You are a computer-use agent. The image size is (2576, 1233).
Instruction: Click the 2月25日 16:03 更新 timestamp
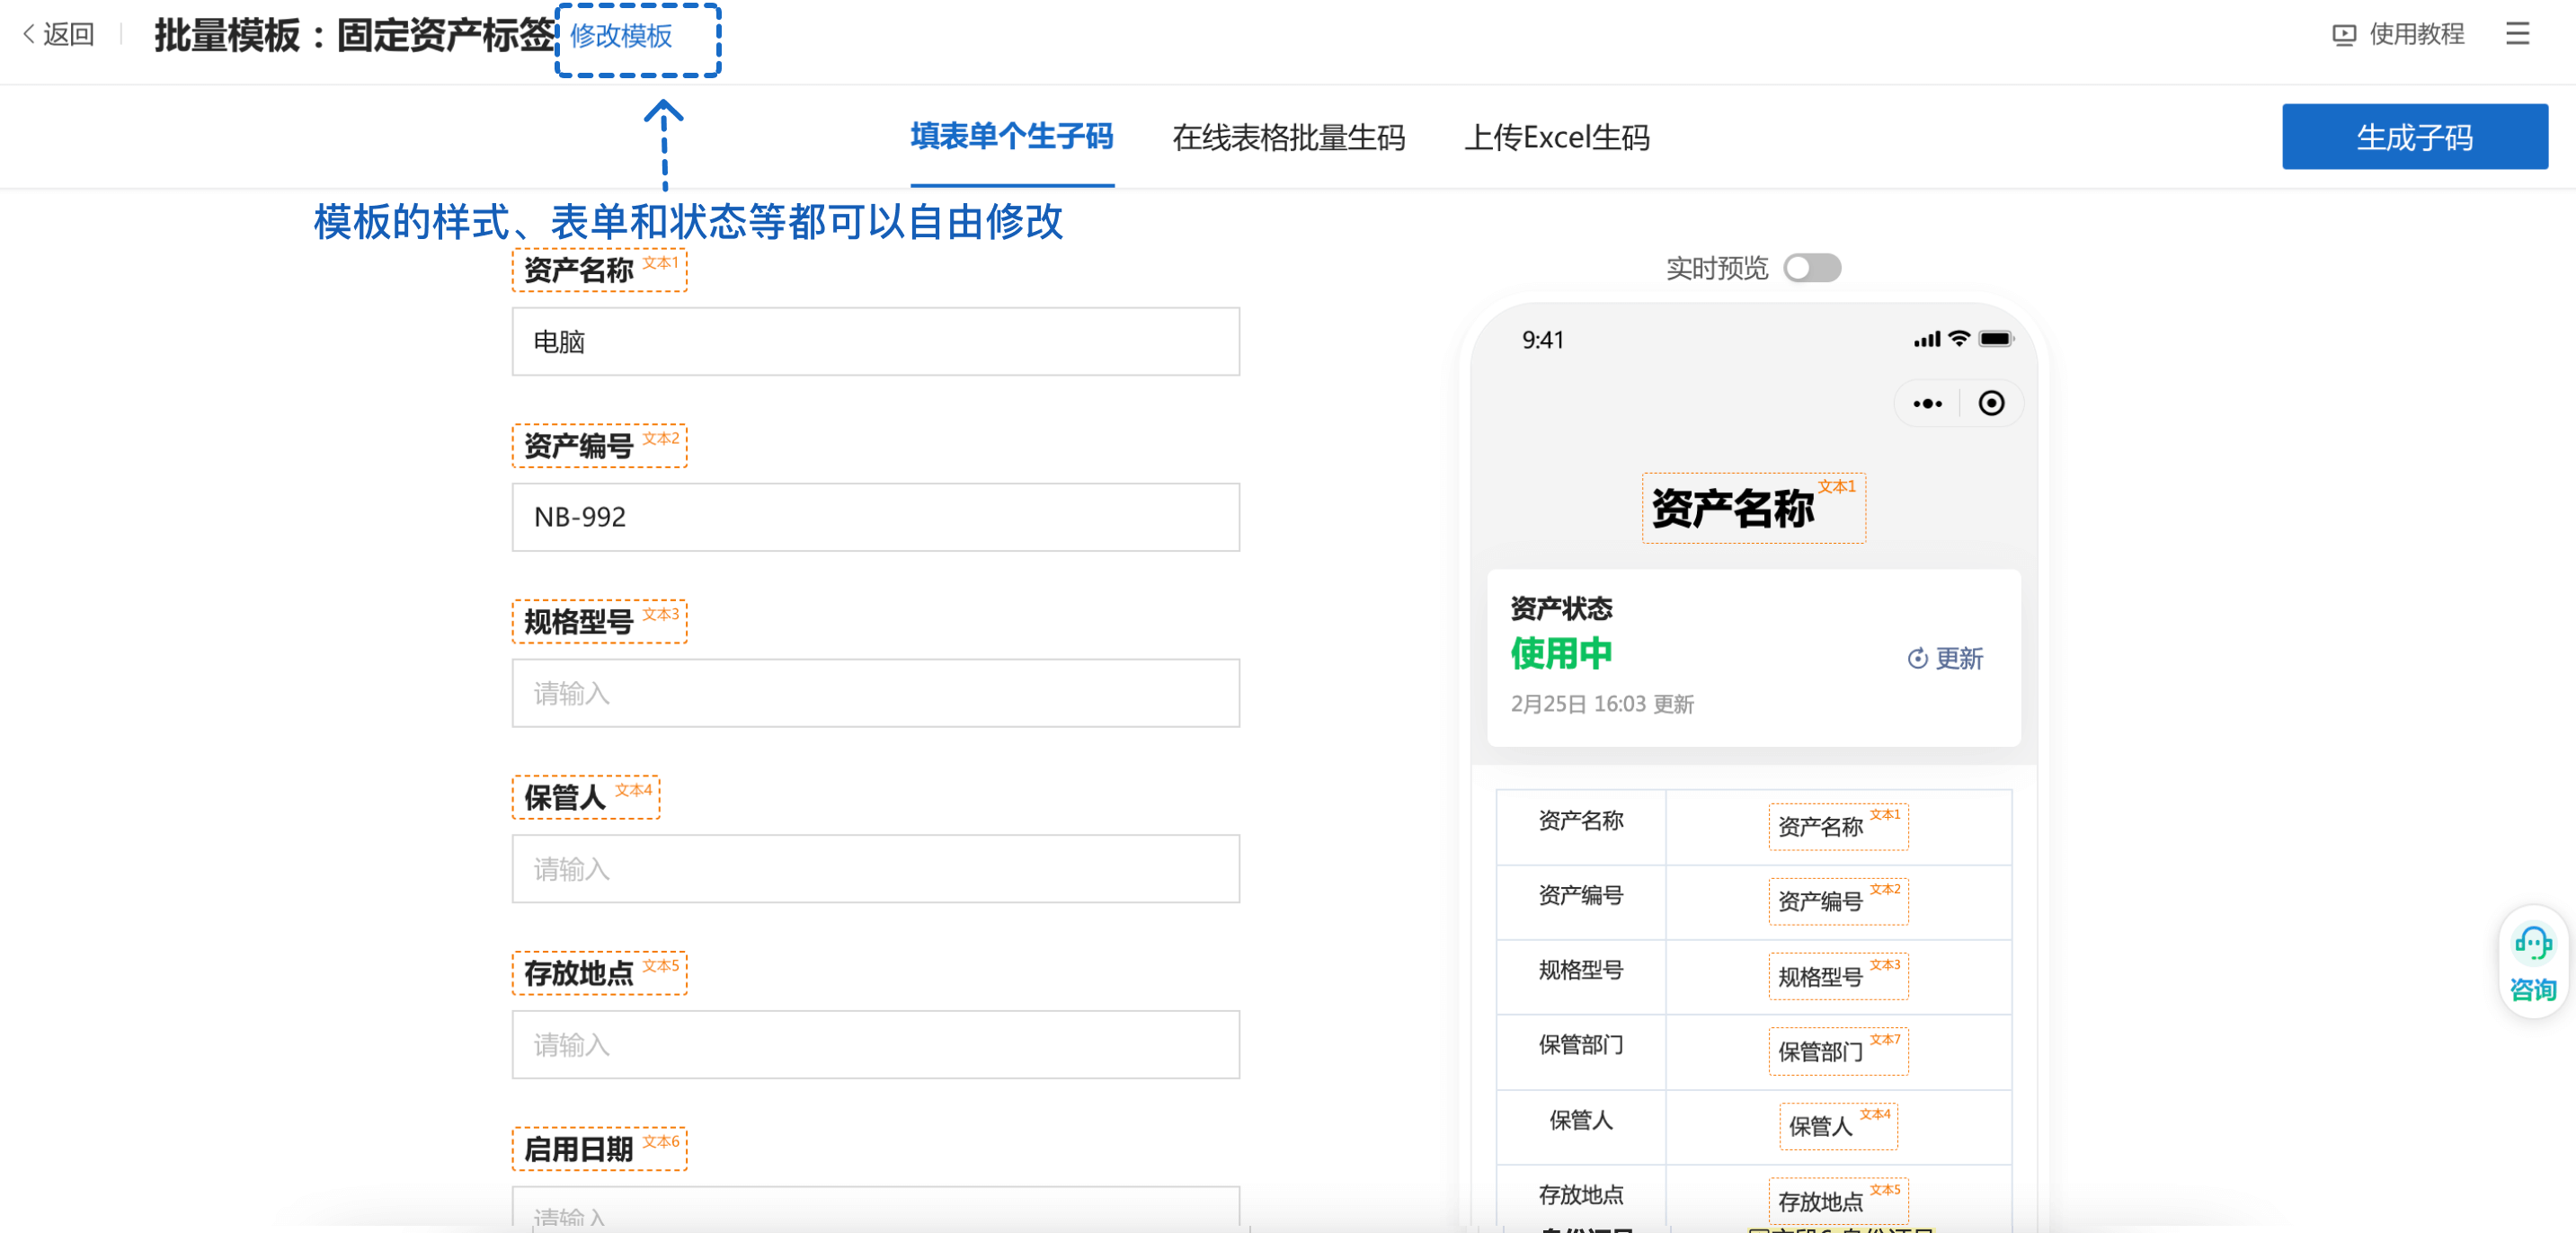coord(1602,704)
